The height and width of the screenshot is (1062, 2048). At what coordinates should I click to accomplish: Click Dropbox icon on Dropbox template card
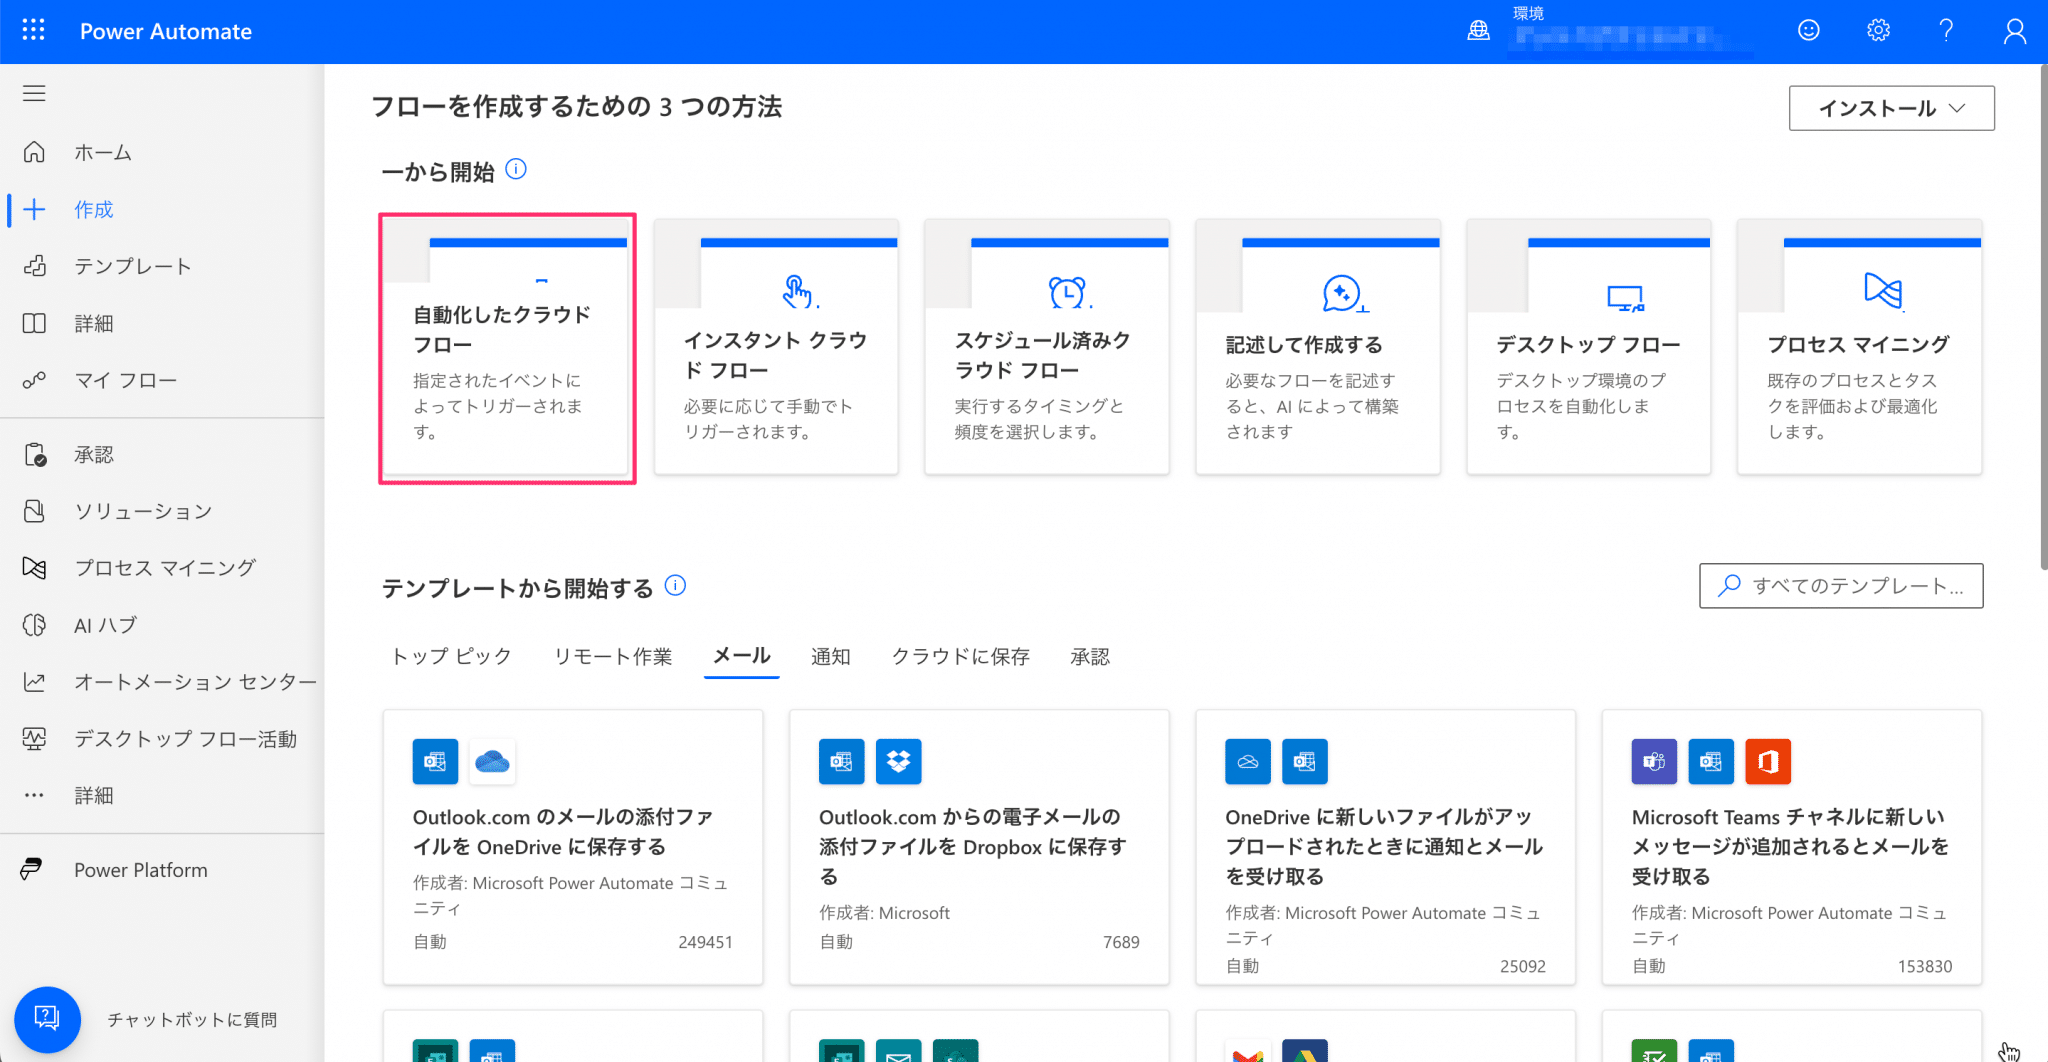tap(898, 762)
